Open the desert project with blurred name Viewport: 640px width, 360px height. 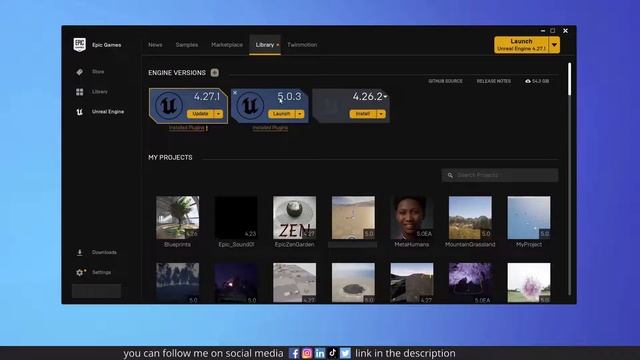tap(353, 218)
